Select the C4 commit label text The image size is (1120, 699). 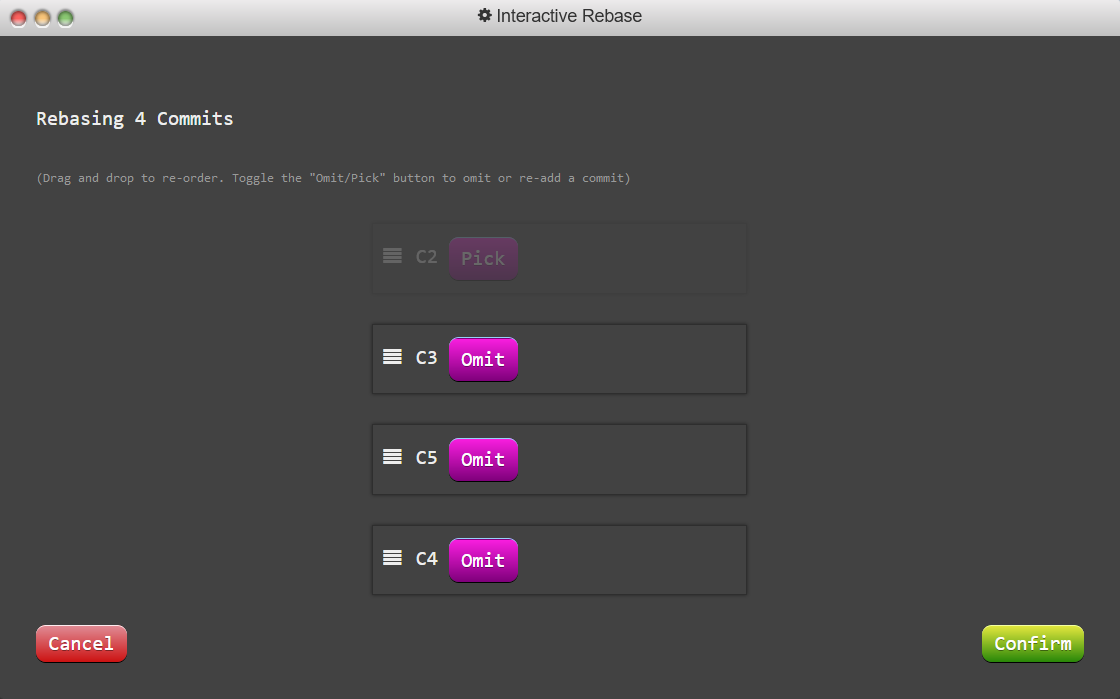click(x=426, y=558)
